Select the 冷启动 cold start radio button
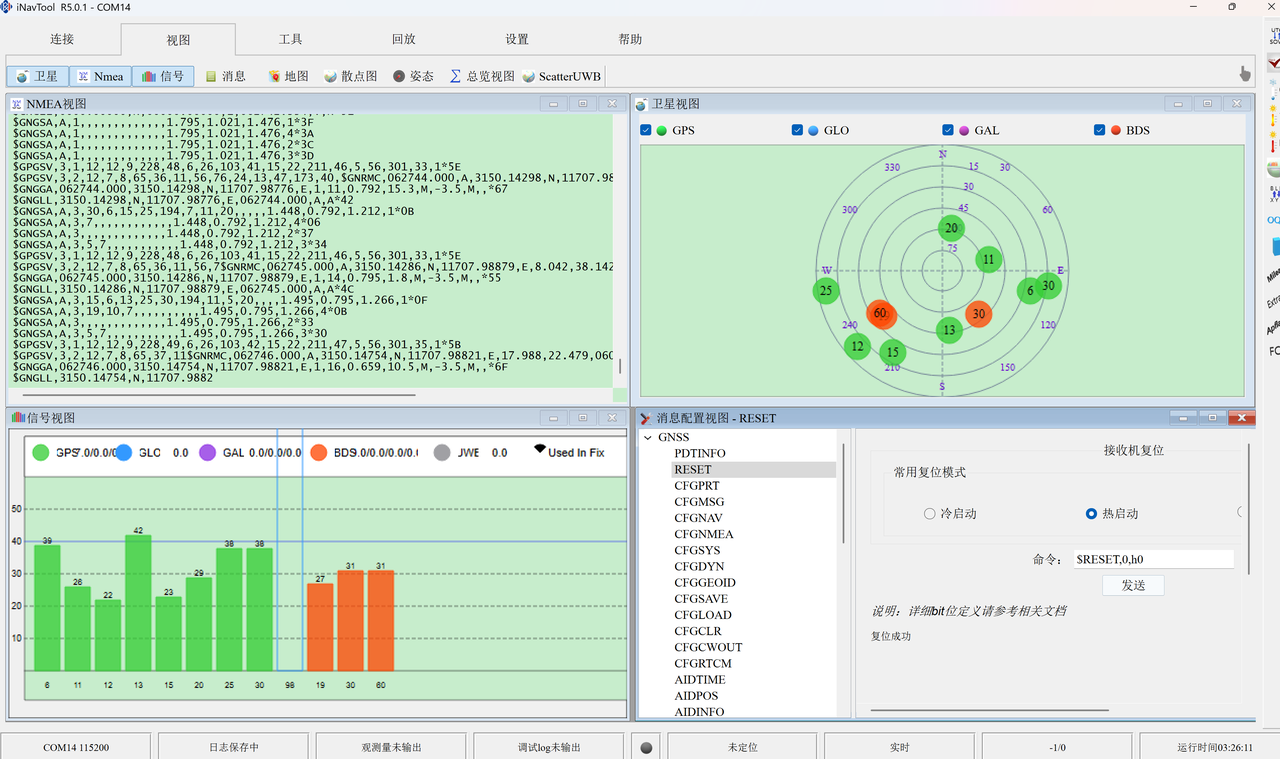Viewport: 1280px width, 759px height. click(931, 513)
